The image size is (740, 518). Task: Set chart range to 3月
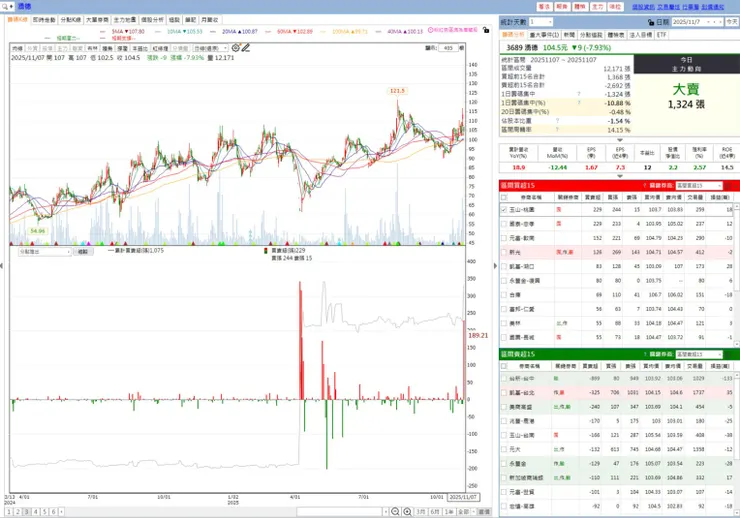[421, 512]
